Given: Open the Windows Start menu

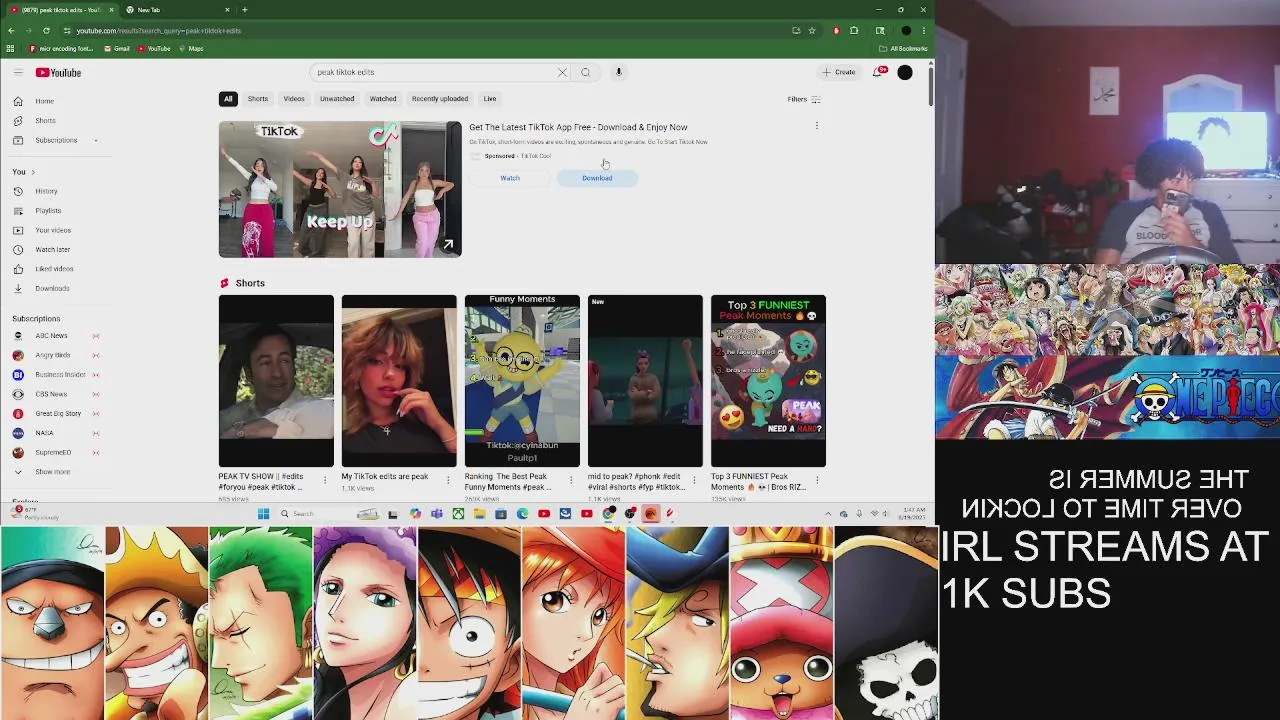Looking at the screenshot, I should pyautogui.click(x=263, y=514).
